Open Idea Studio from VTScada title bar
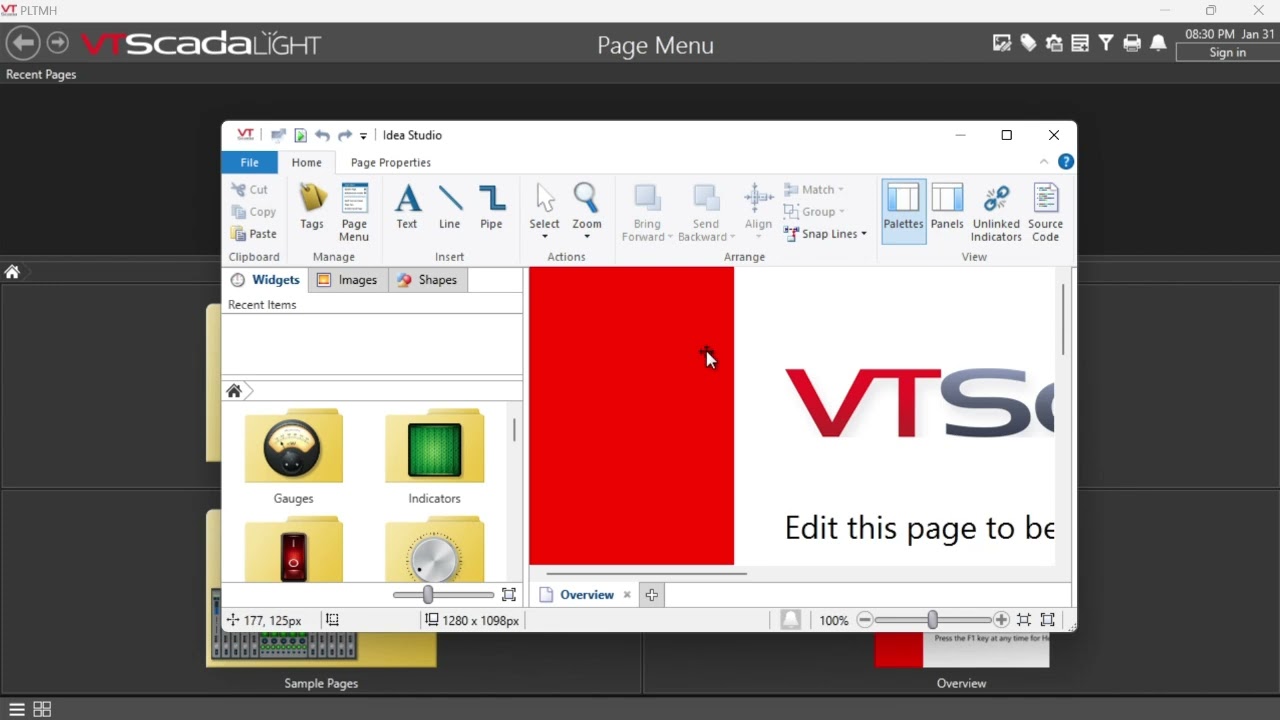 pyautogui.click(x=1002, y=43)
